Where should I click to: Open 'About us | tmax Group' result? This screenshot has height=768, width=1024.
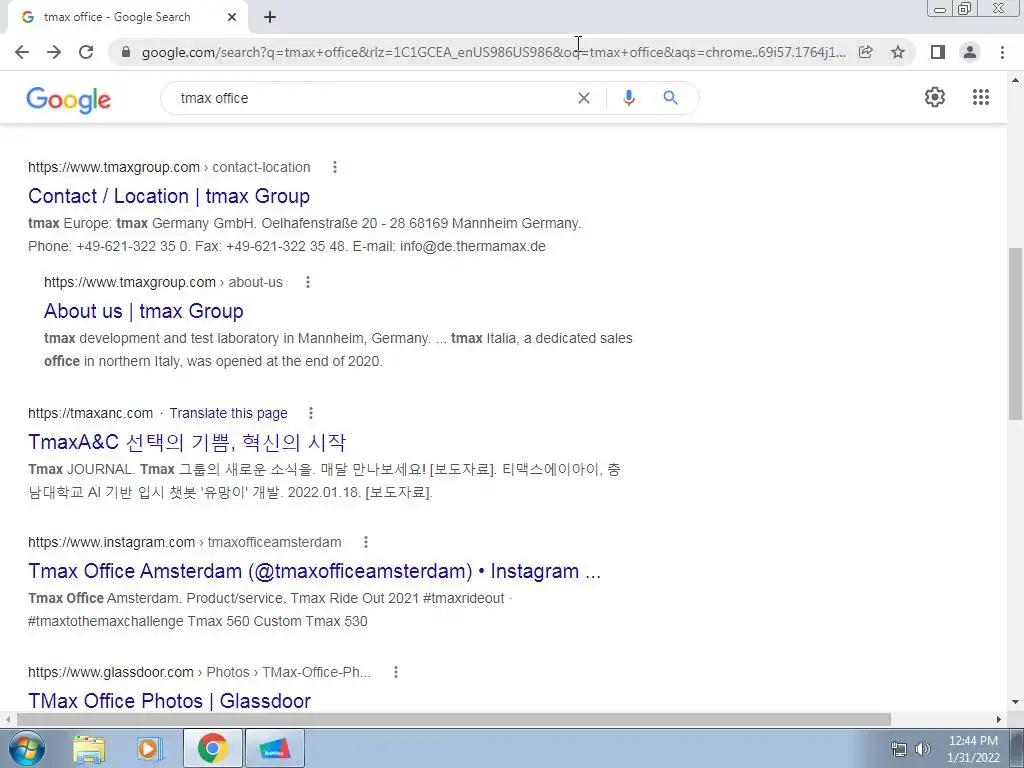tap(144, 311)
